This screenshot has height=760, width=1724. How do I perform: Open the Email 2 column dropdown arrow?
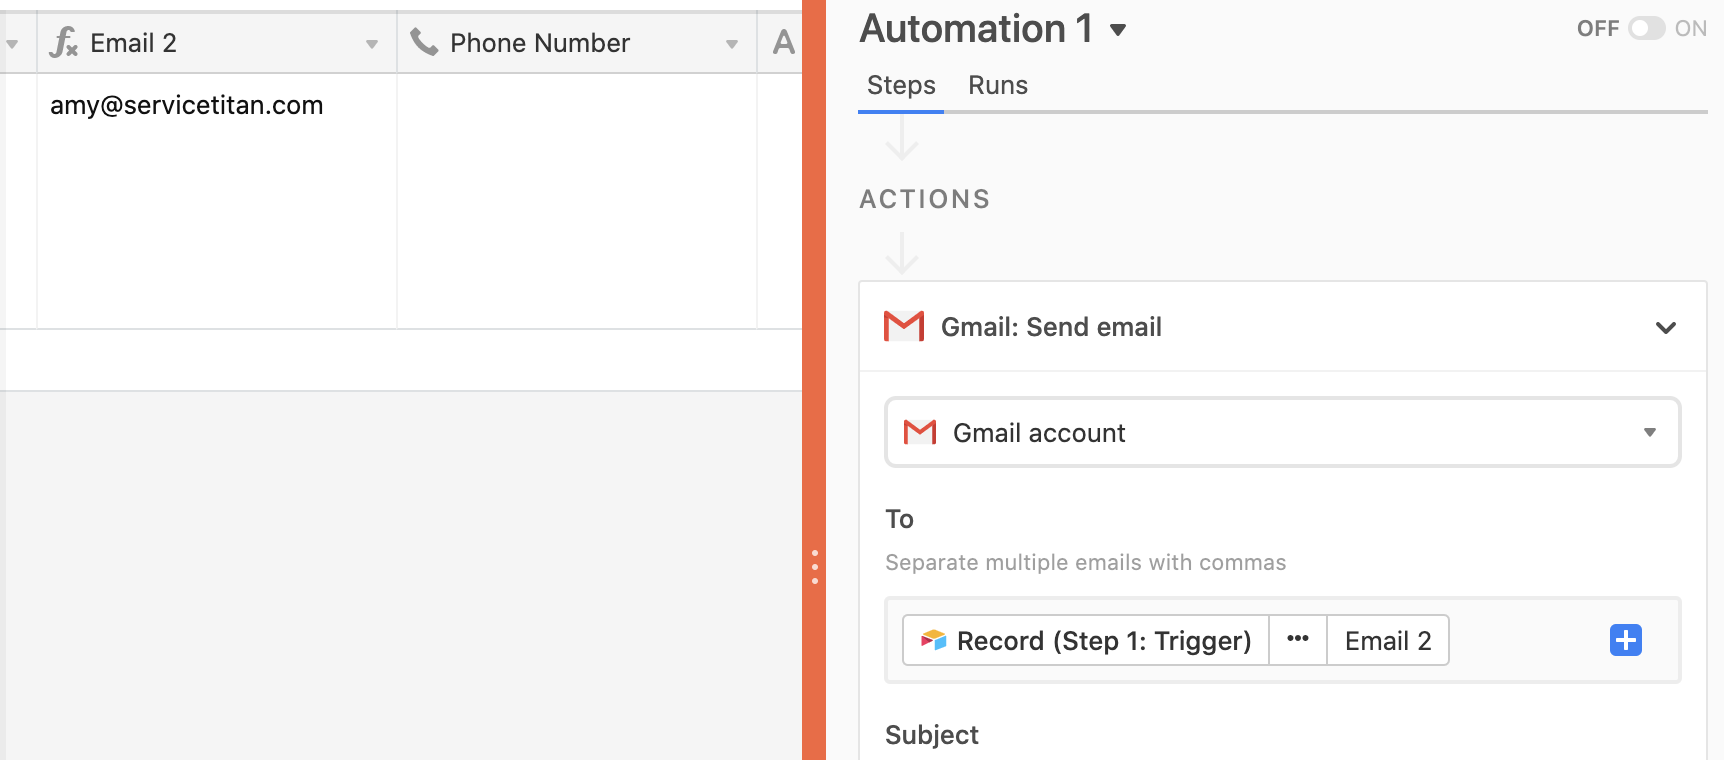(x=372, y=44)
